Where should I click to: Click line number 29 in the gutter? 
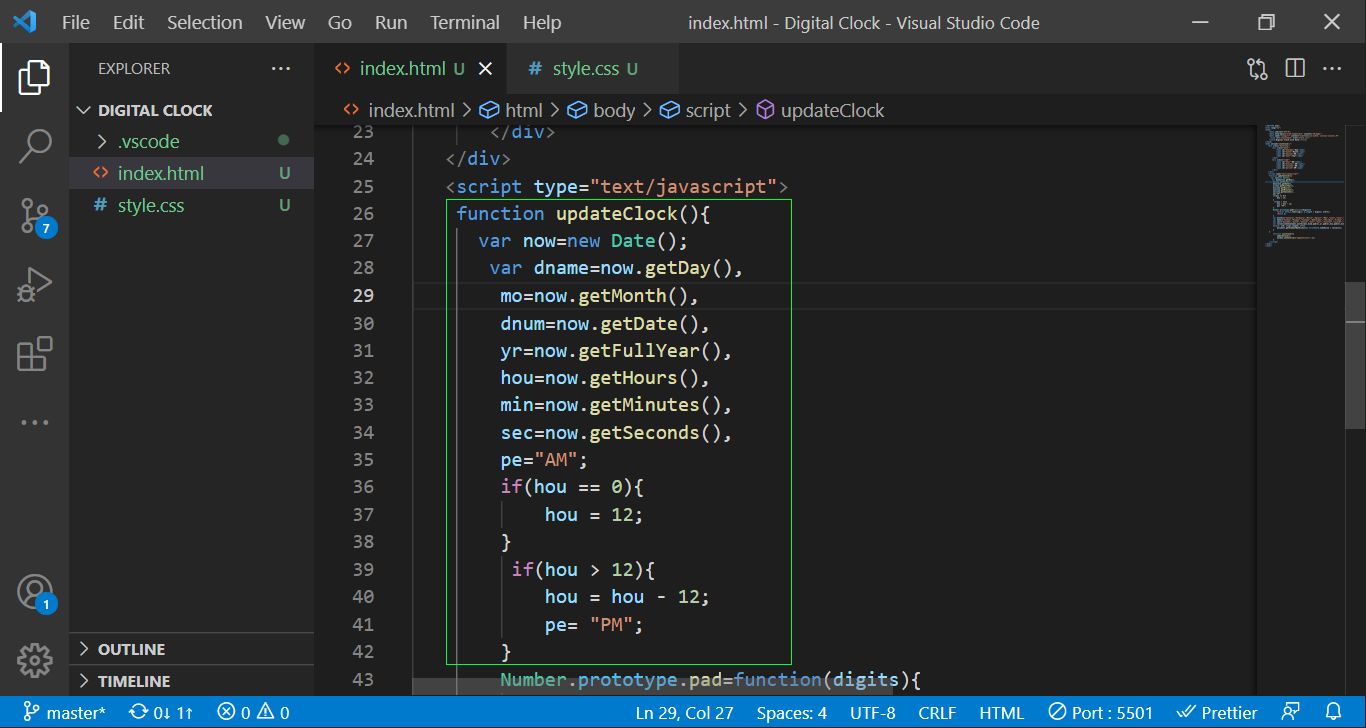click(363, 296)
